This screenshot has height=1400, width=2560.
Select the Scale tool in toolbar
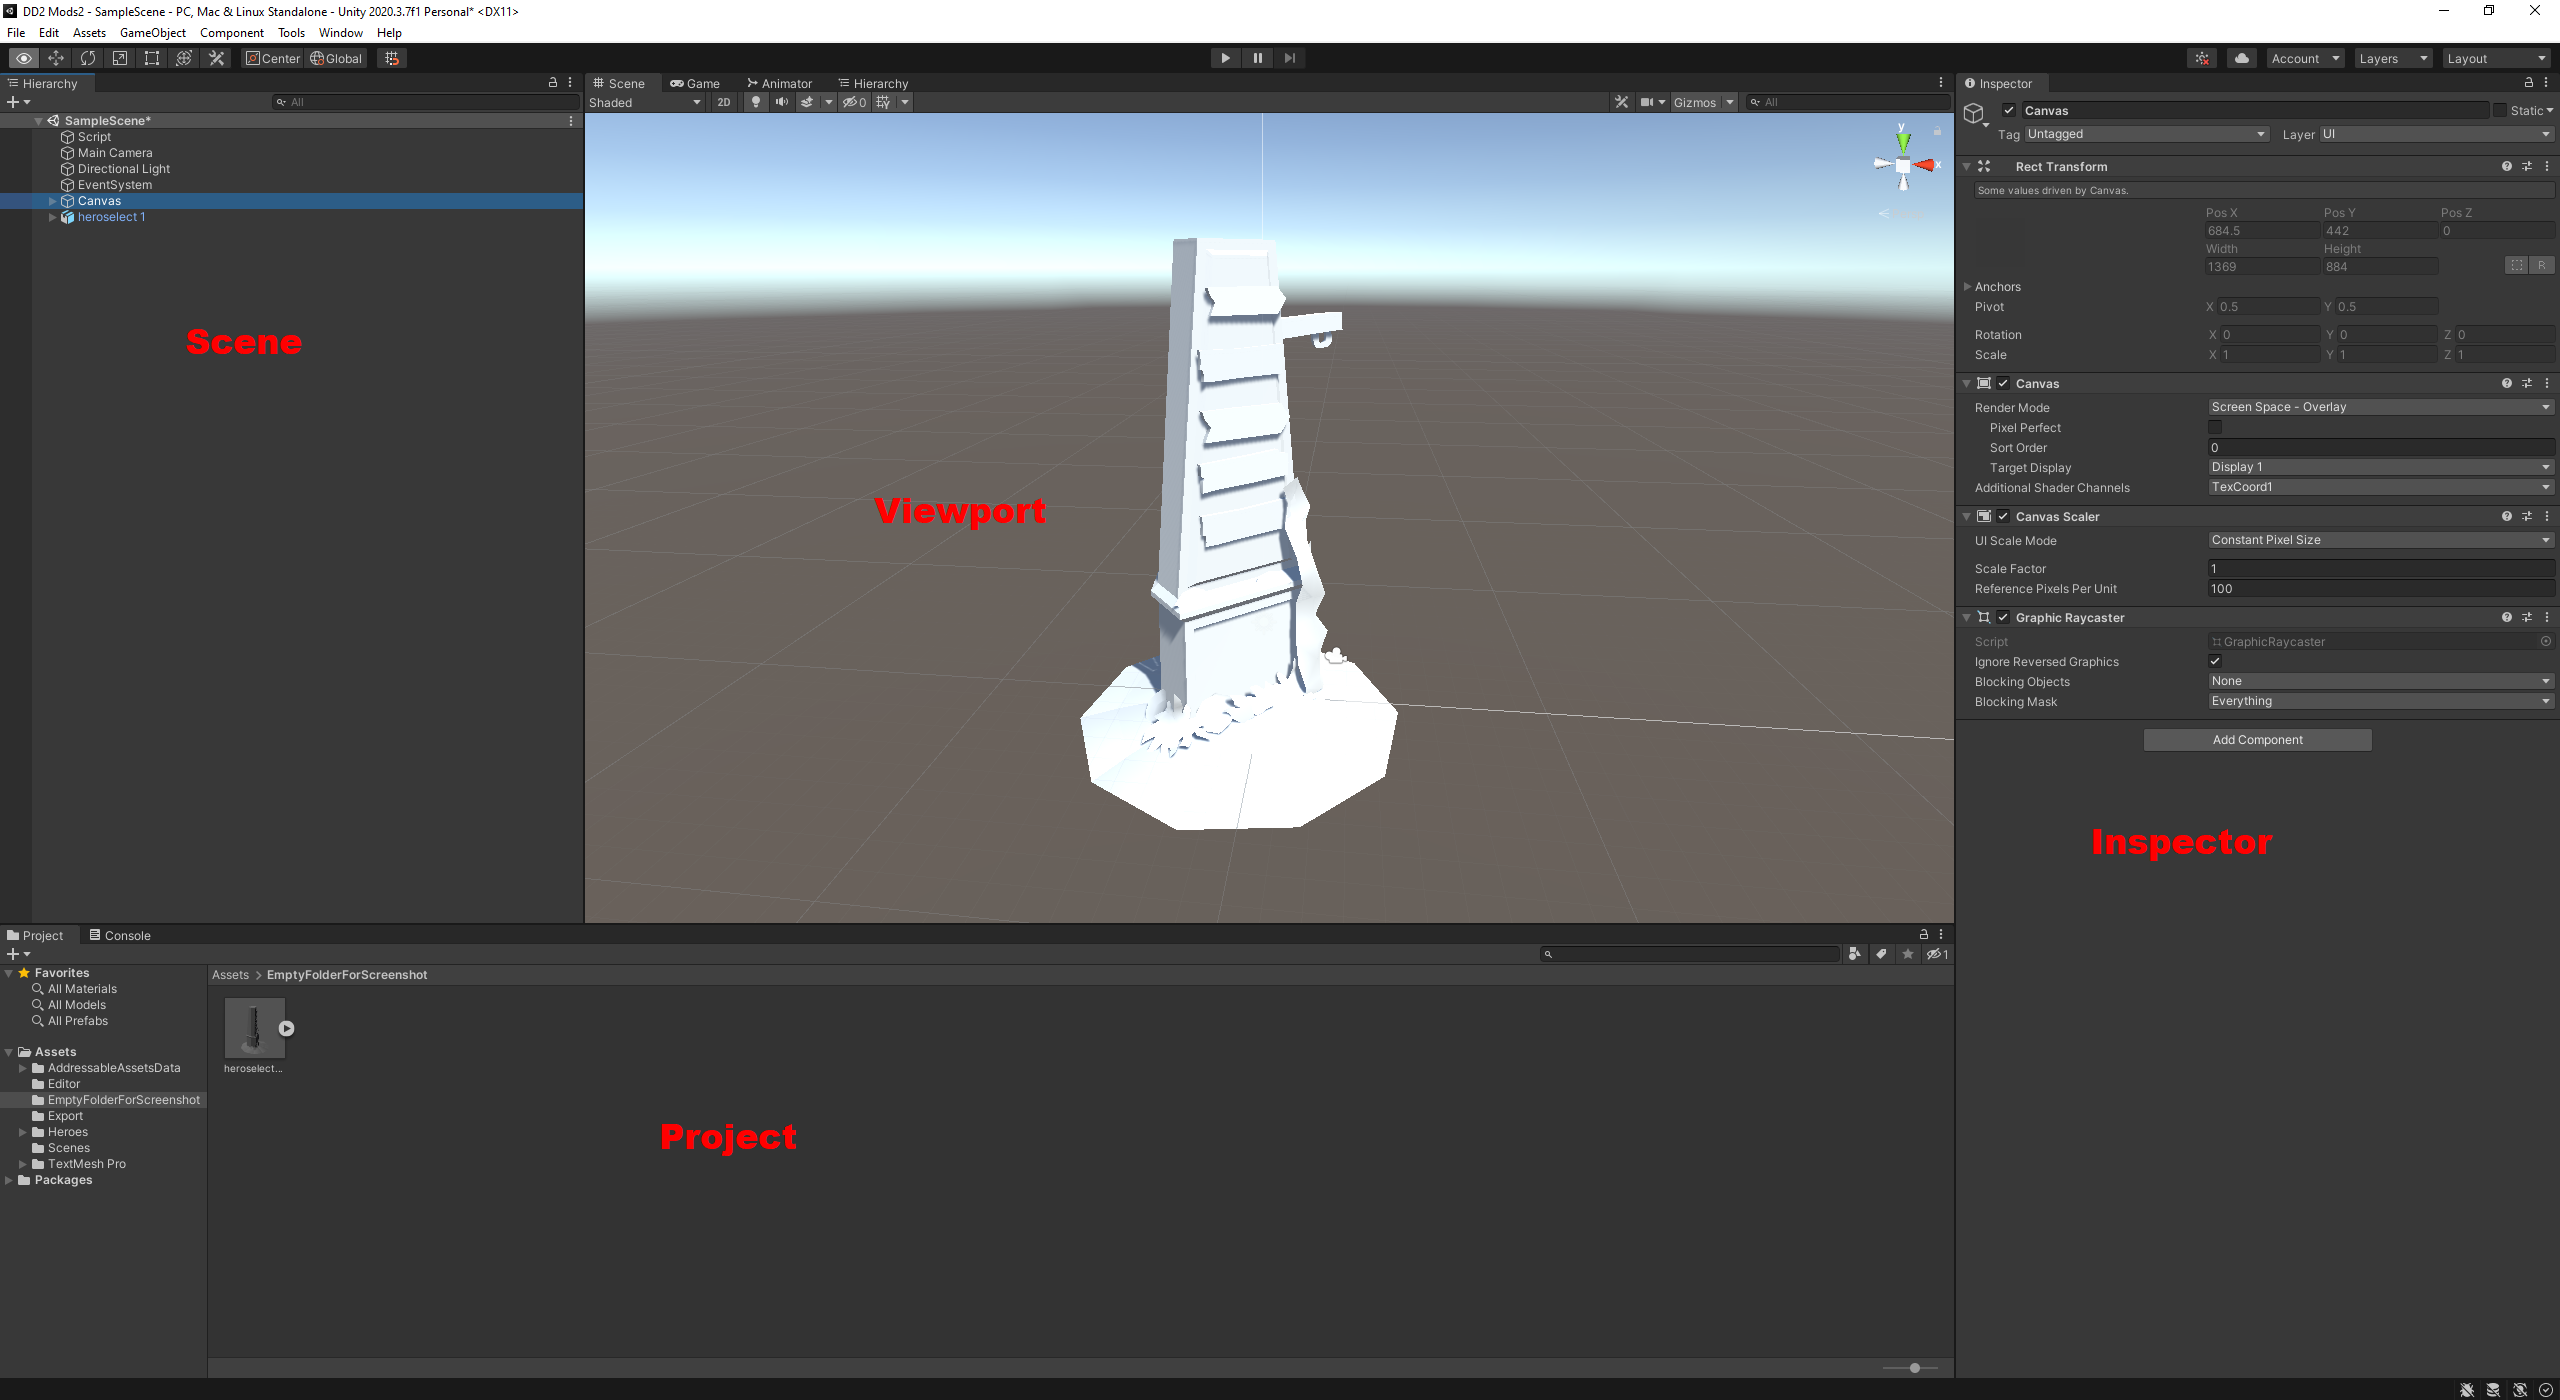[120, 58]
